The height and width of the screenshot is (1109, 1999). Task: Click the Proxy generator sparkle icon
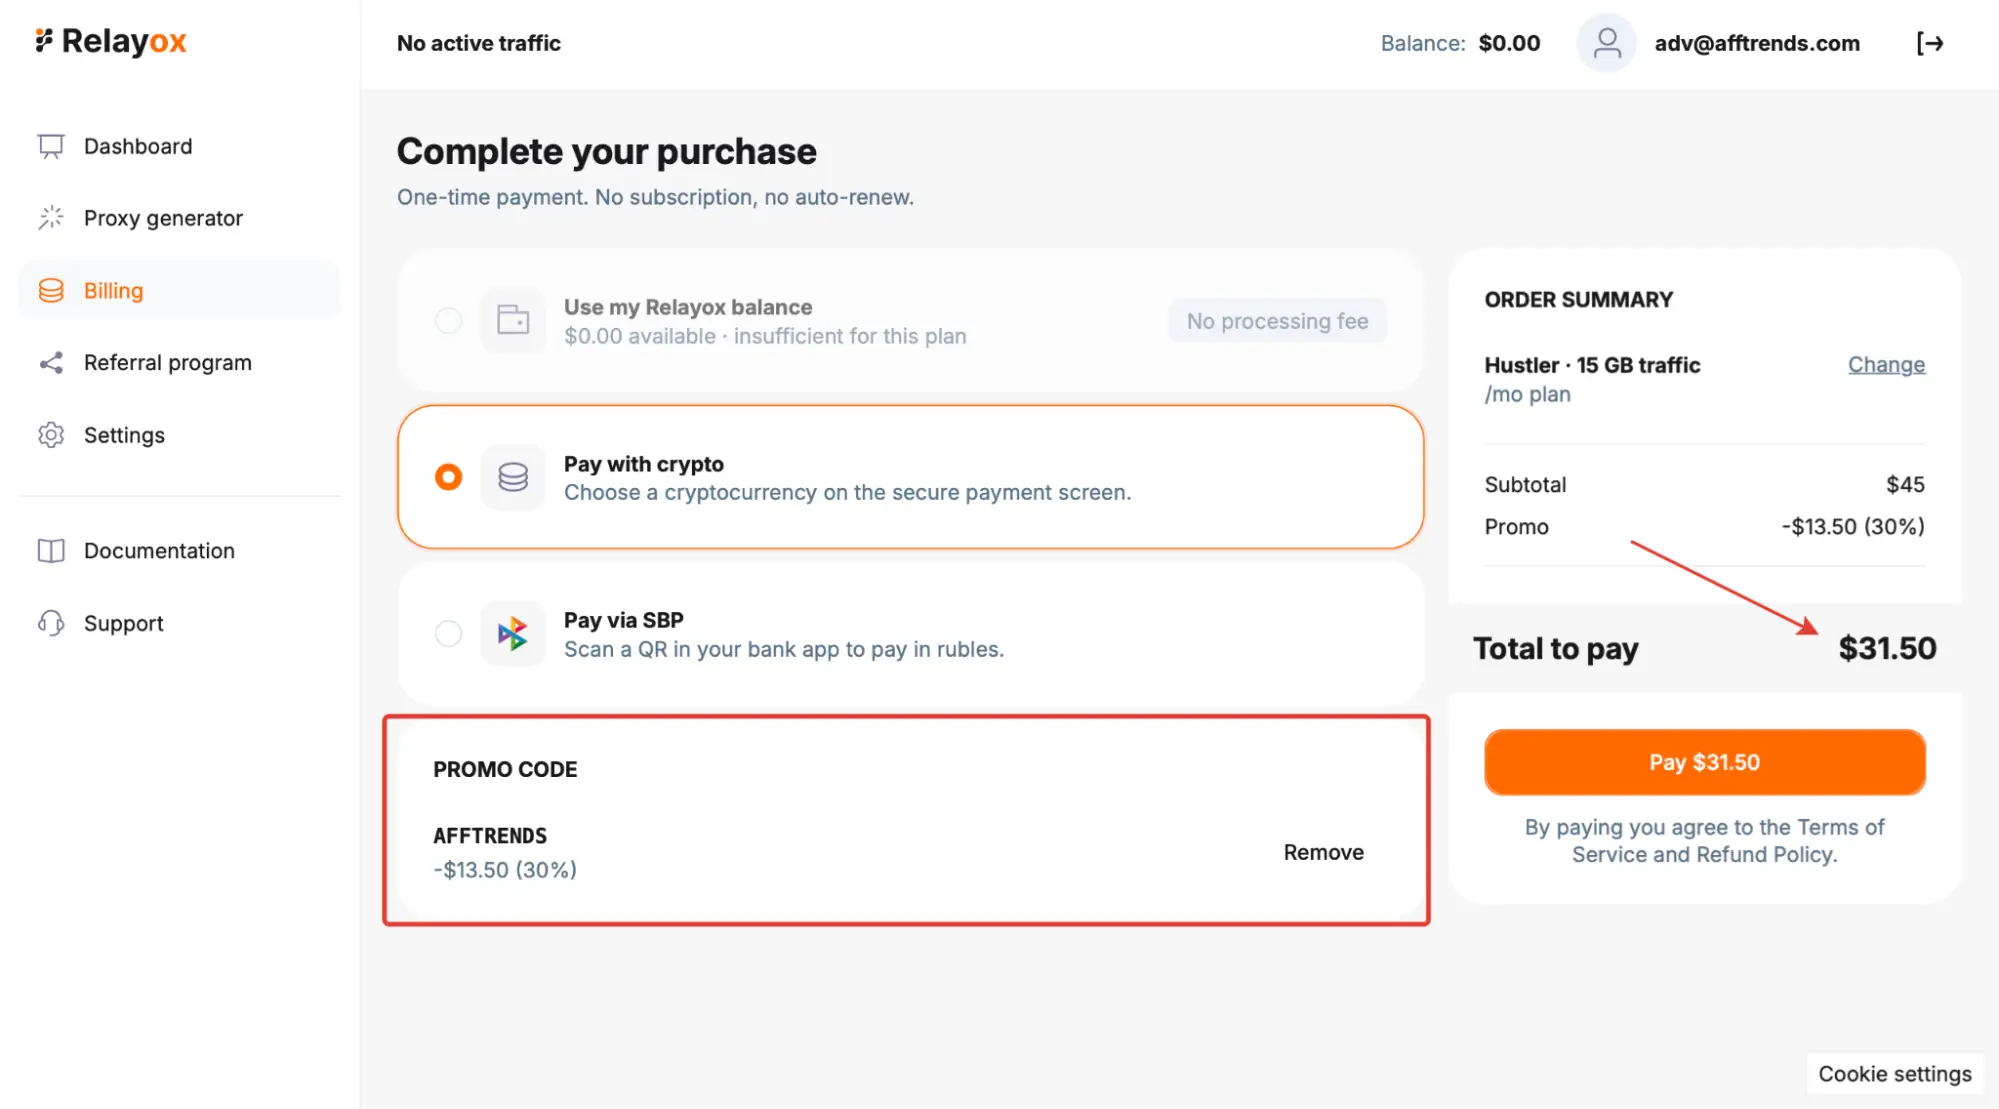(51, 218)
